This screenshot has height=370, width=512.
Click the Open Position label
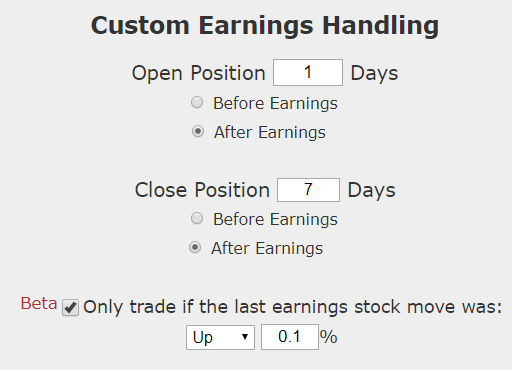(x=199, y=73)
